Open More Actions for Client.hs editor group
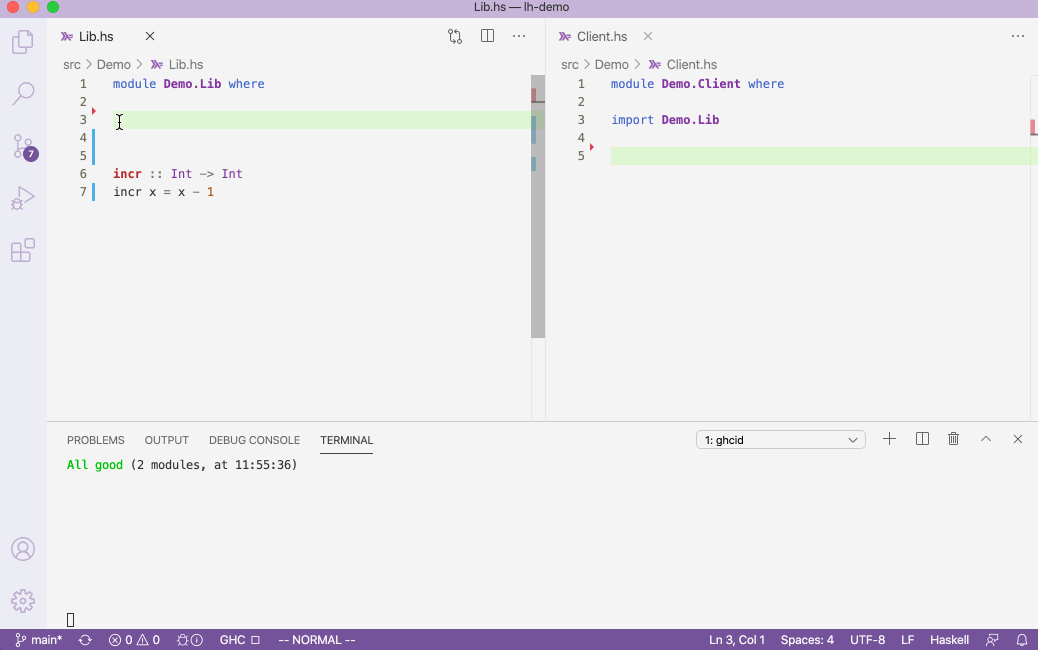The width and height of the screenshot is (1038, 650). tap(1018, 36)
